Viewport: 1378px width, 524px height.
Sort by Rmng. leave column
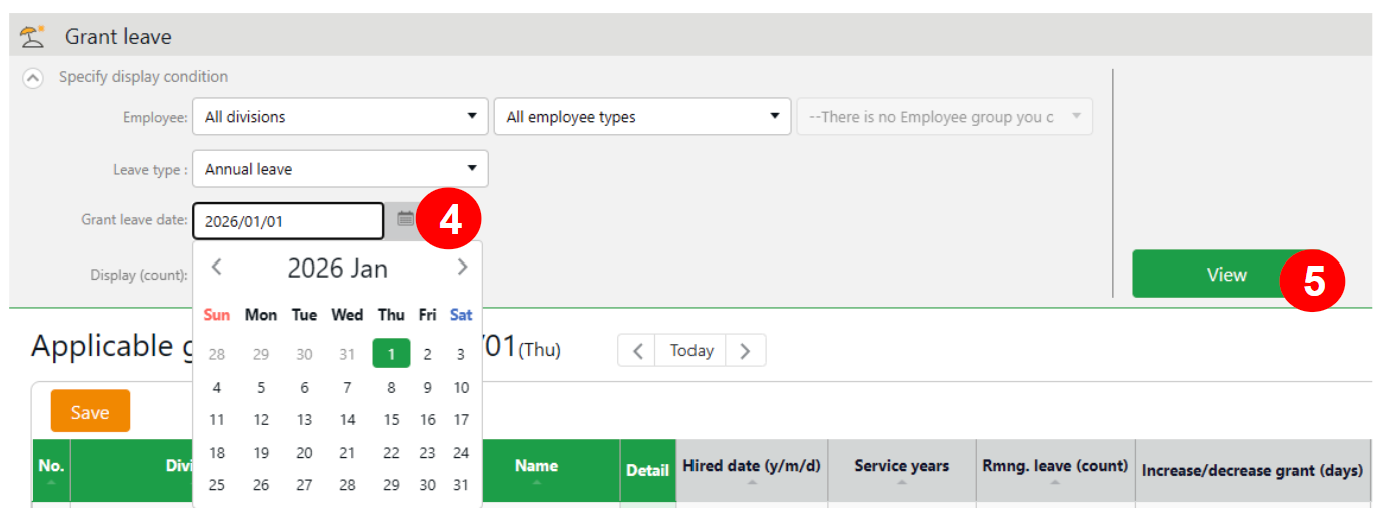(x=1053, y=470)
